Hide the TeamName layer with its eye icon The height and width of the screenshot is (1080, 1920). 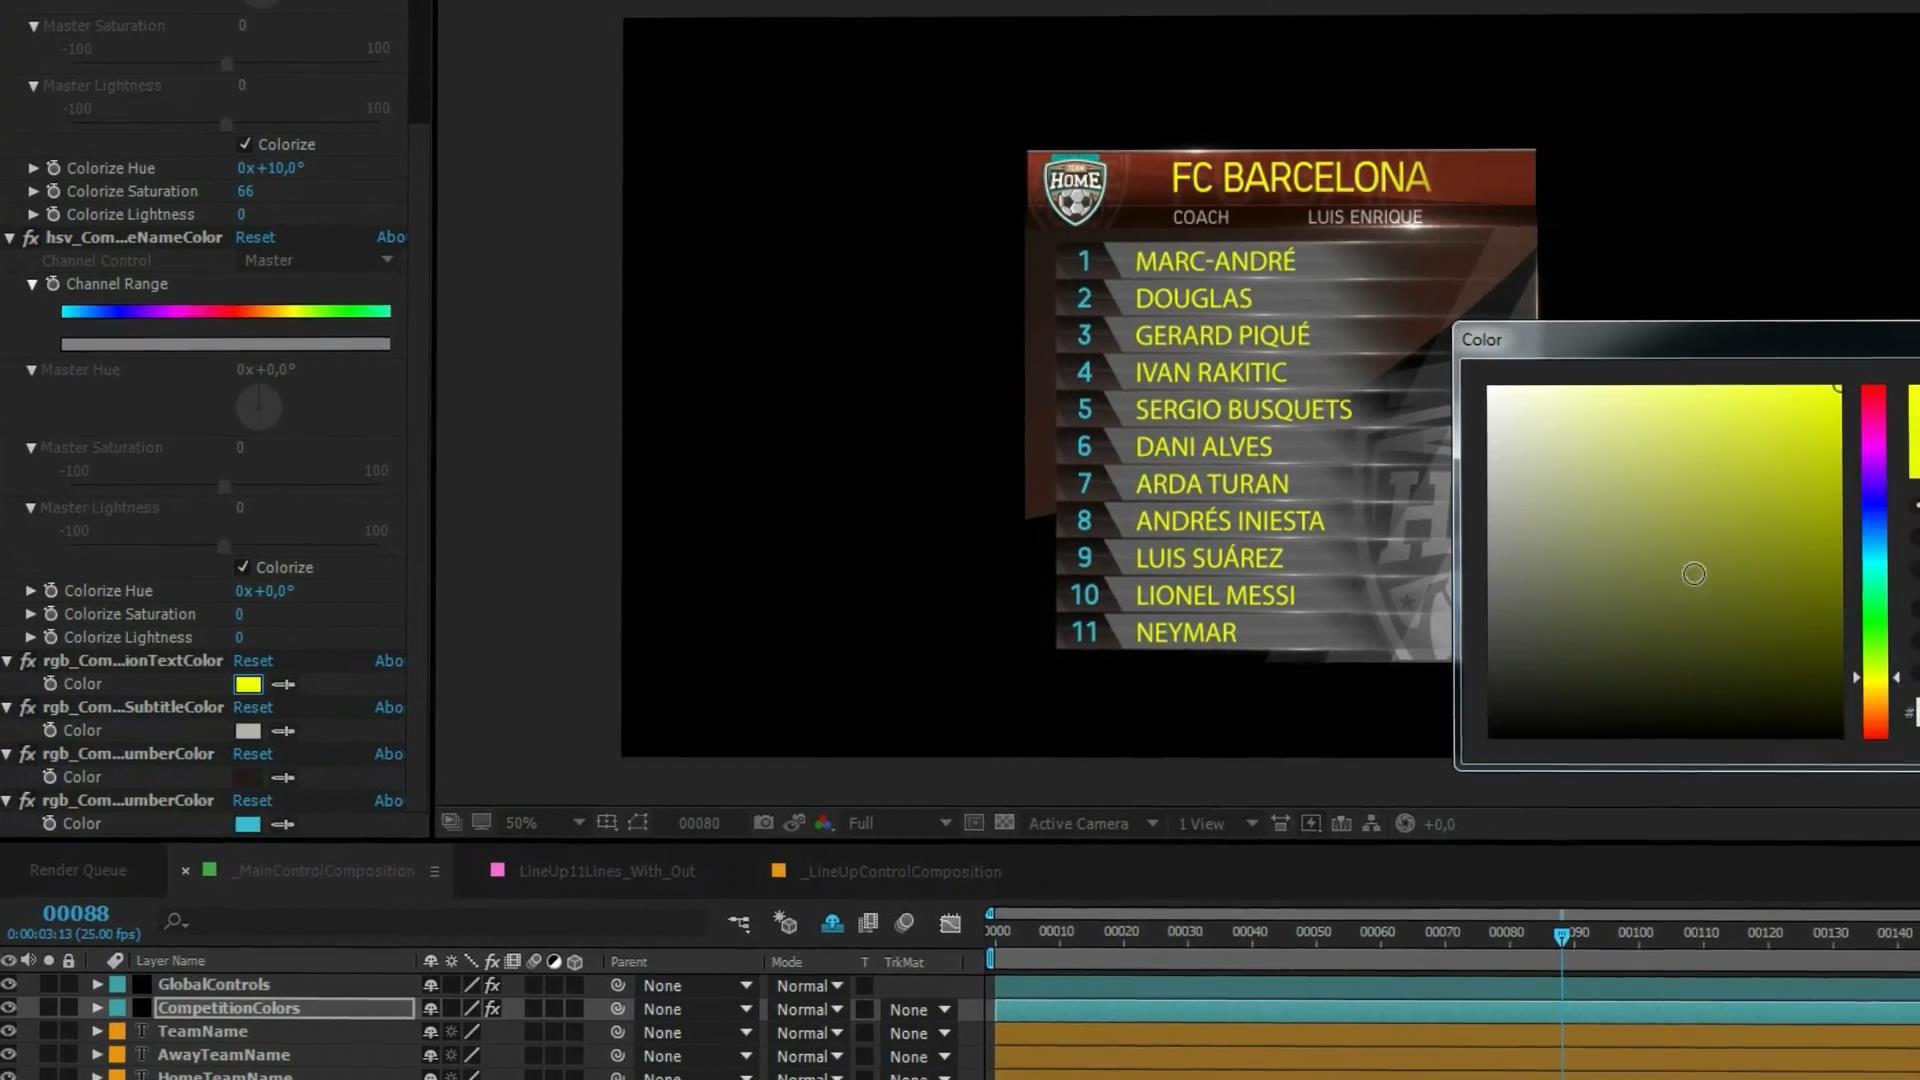(9, 1031)
